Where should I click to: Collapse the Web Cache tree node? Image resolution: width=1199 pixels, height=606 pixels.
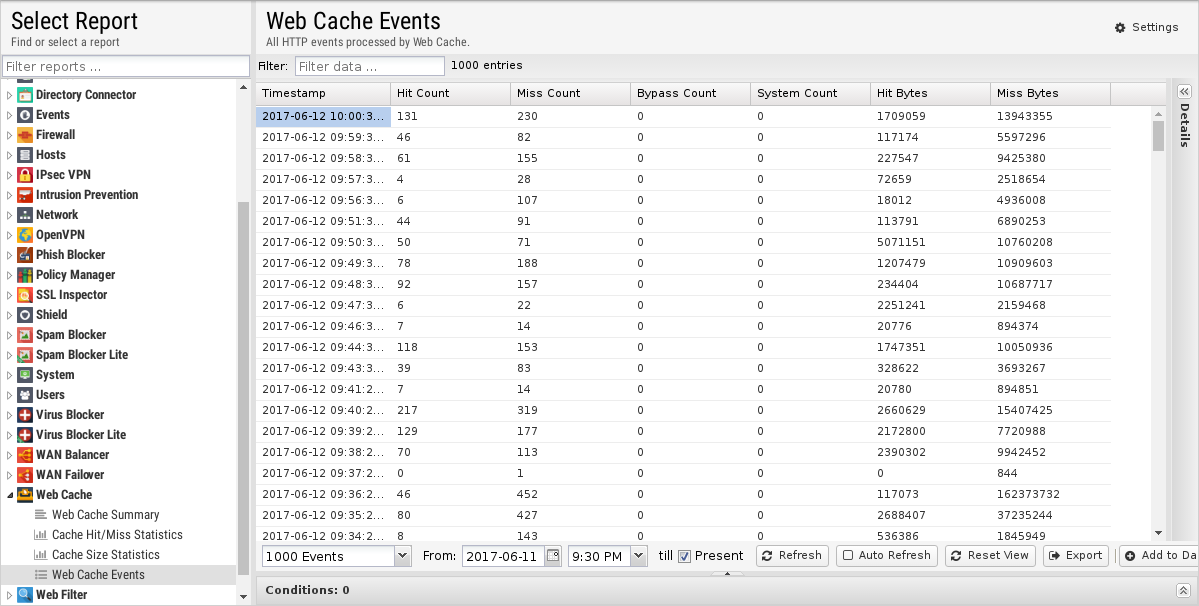click(9, 495)
